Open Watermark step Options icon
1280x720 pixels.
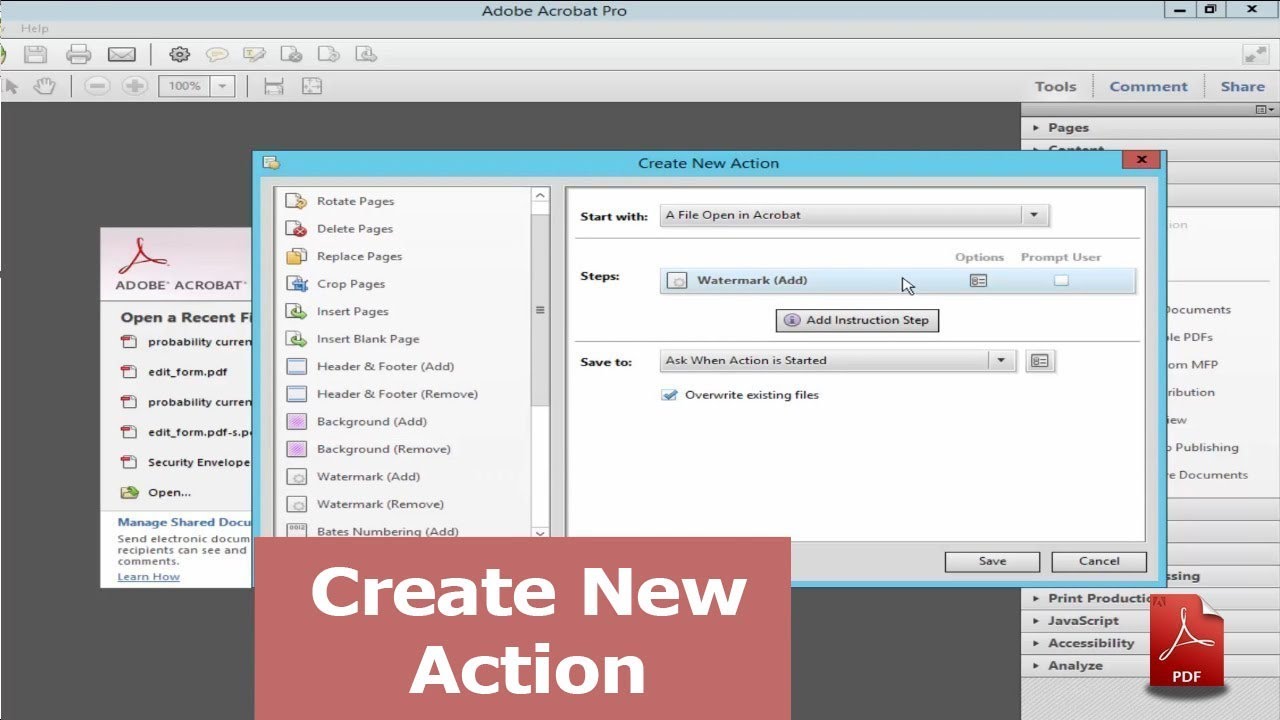pyautogui.click(x=978, y=281)
